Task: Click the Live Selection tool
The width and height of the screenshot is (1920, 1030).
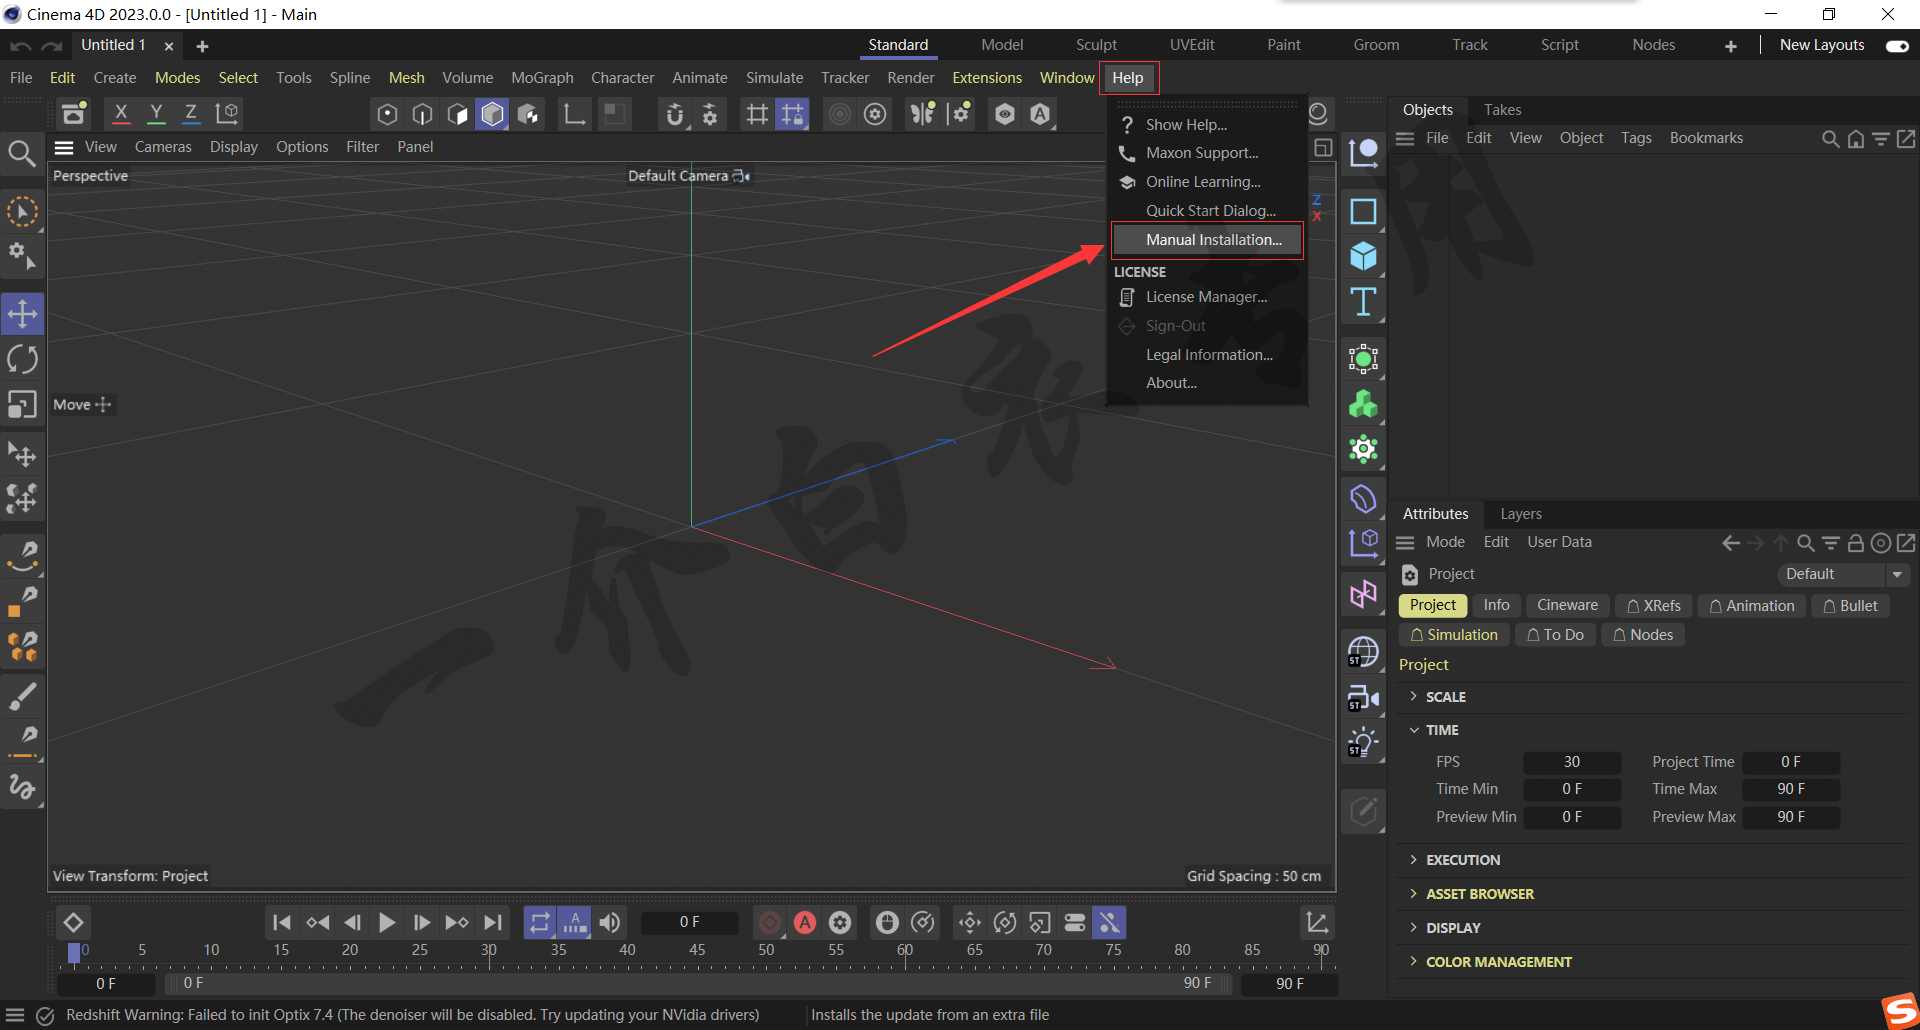Action: (22, 212)
